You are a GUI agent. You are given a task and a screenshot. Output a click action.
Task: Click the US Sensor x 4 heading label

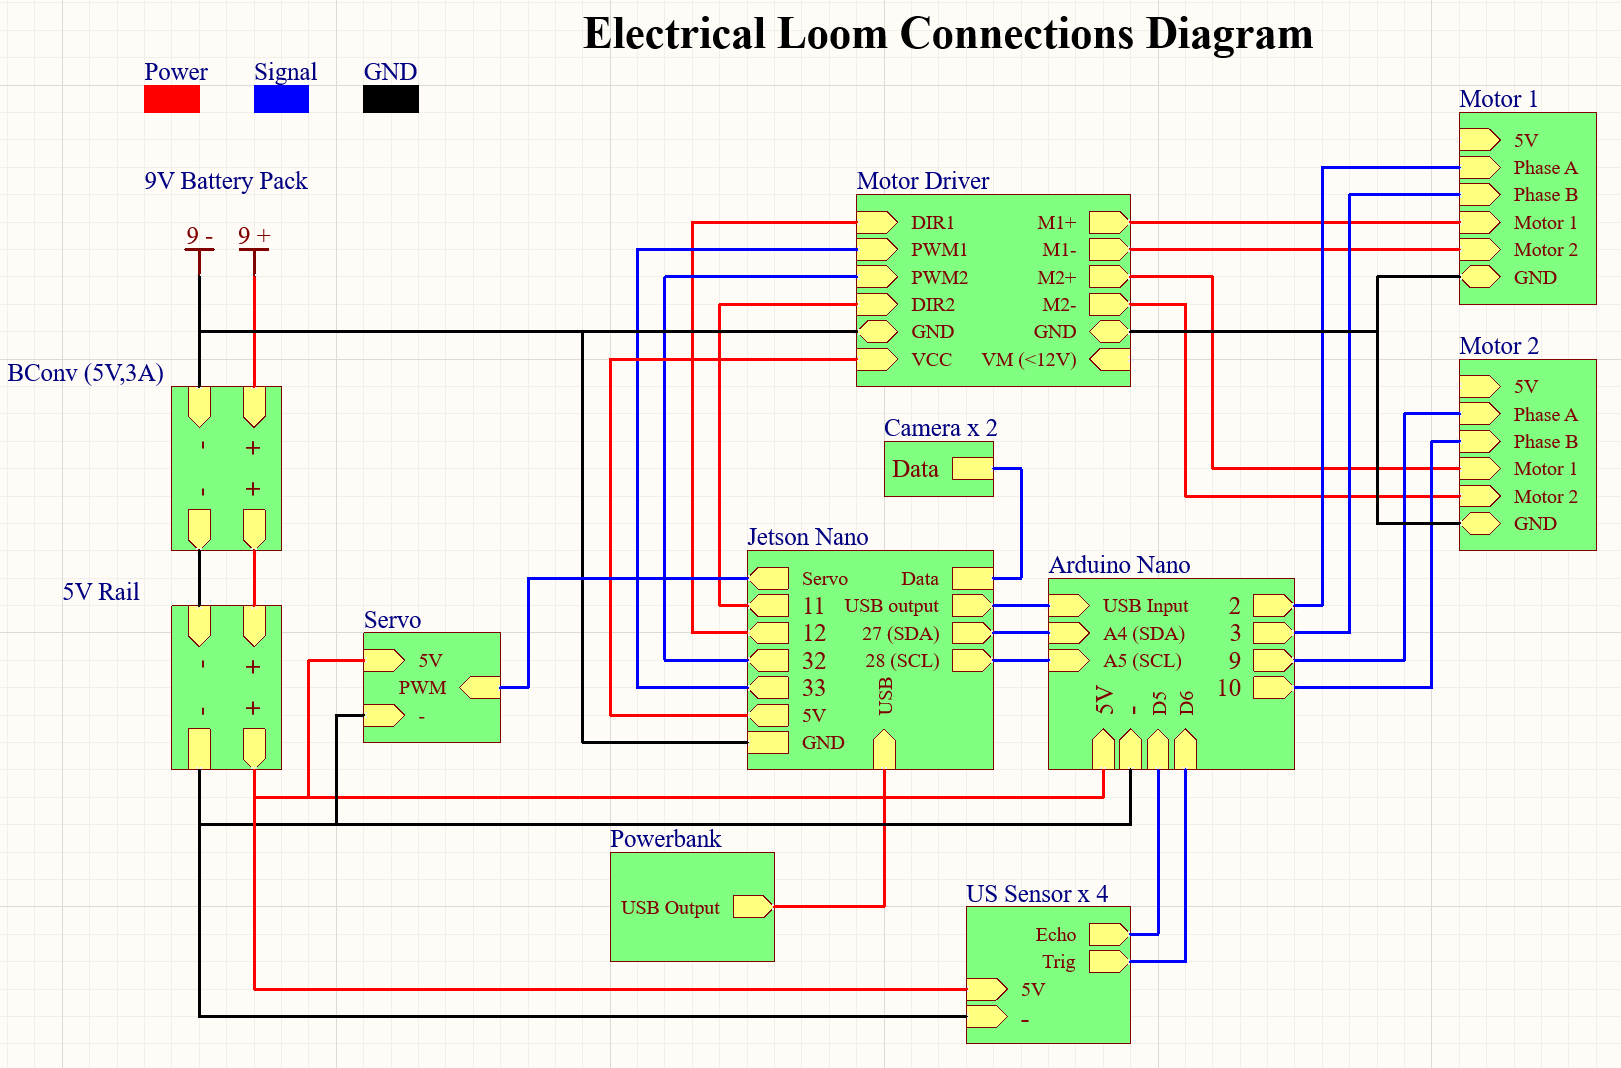[x=1037, y=893]
